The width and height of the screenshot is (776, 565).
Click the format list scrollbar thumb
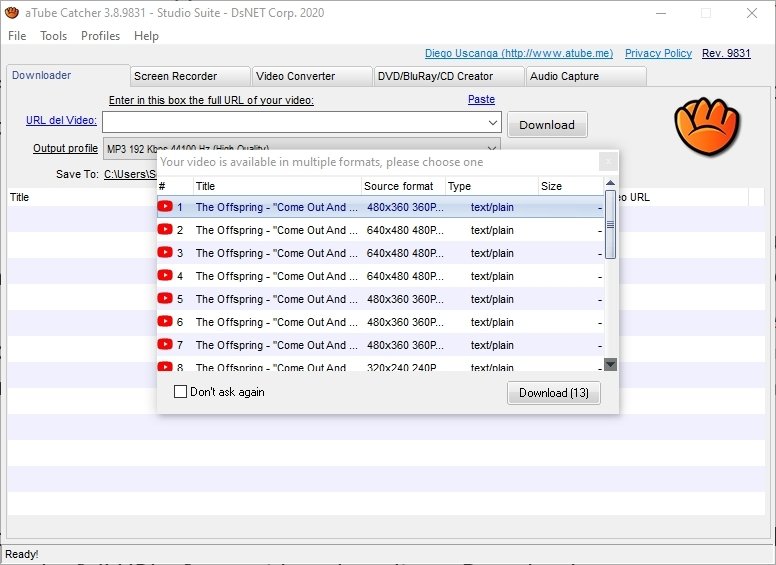611,225
